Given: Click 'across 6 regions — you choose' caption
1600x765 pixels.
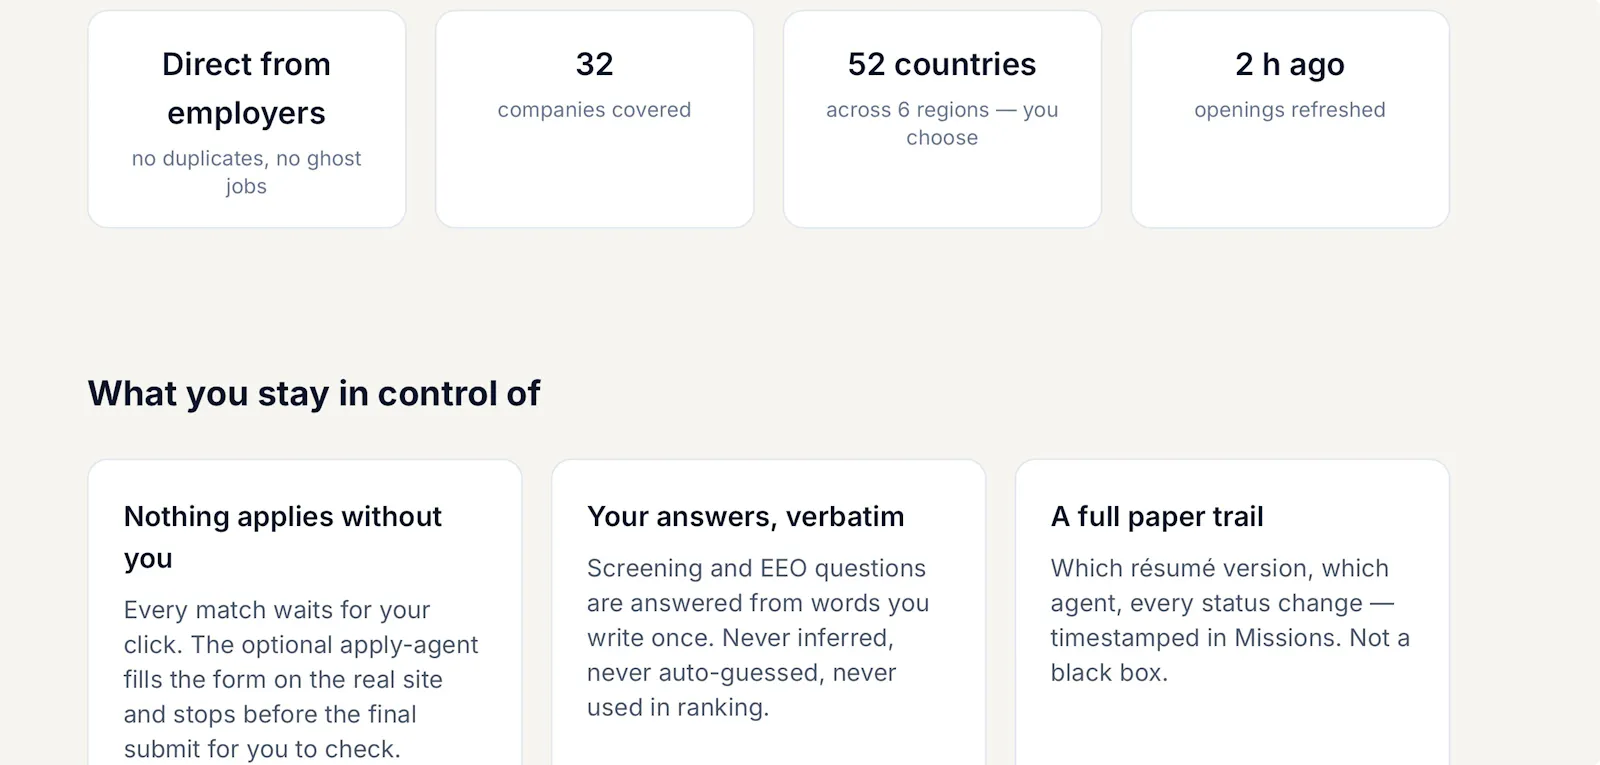Looking at the screenshot, I should pos(942,124).
